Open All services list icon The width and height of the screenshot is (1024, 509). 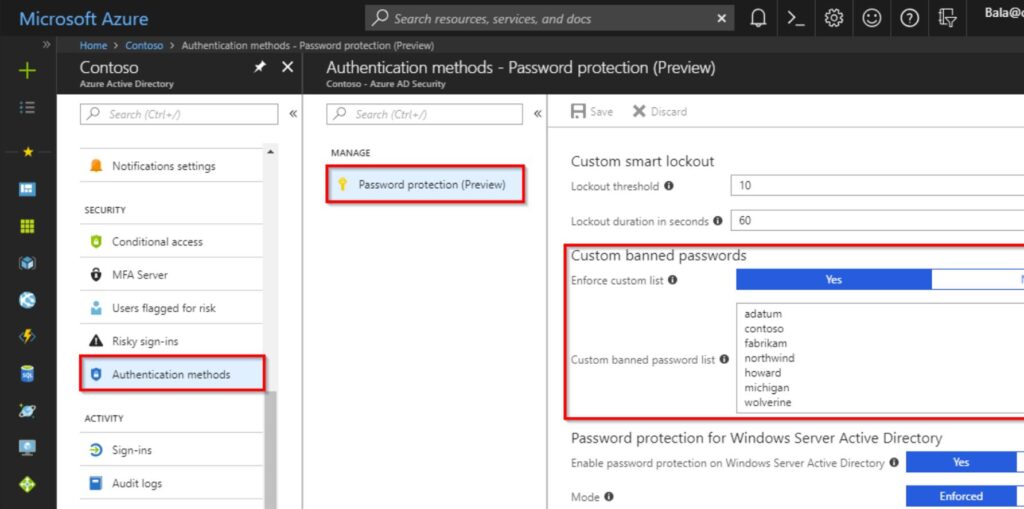(x=27, y=108)
